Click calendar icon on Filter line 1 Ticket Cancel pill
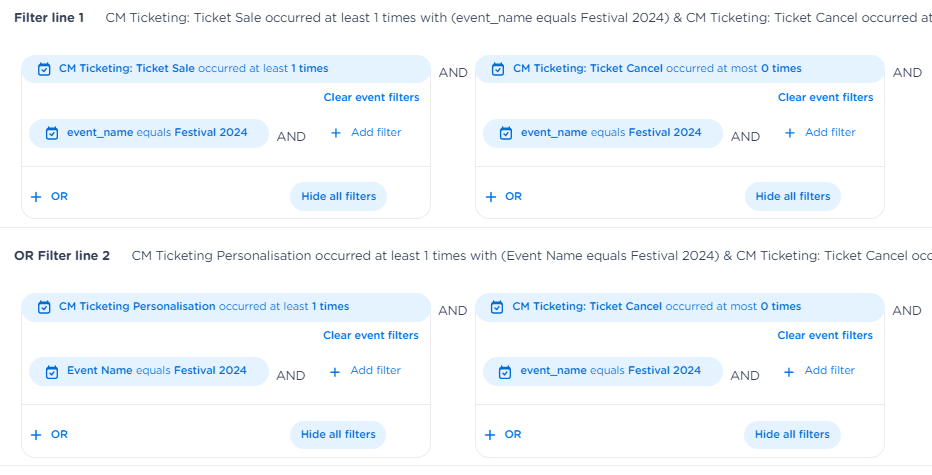This screenshot has height=475, width=932. point(498,69)
